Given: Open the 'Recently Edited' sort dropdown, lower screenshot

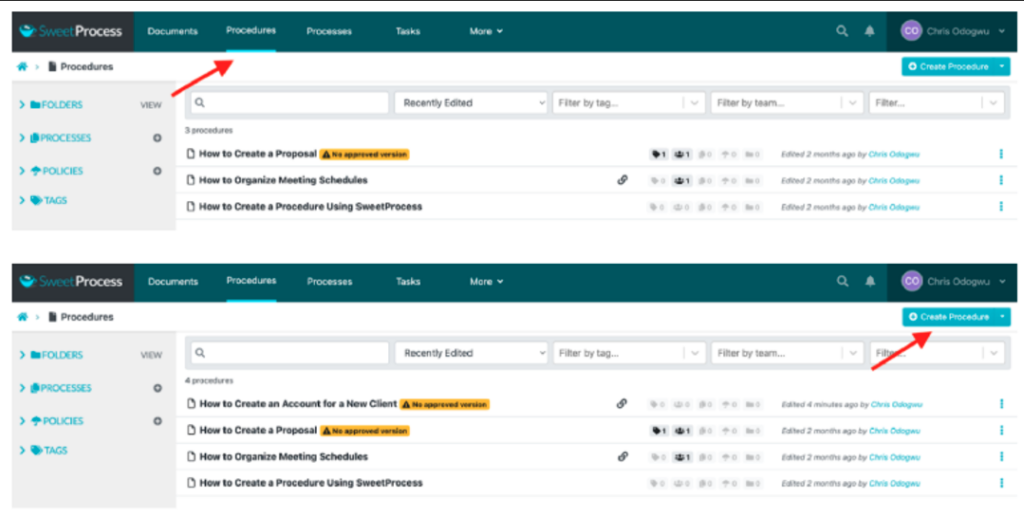Looking at the screenshot, I should click(x=472, y=353).
